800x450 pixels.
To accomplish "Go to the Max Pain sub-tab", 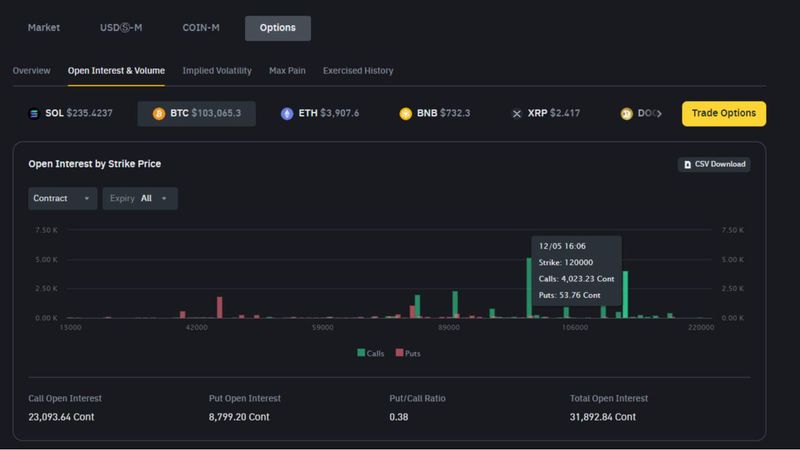I will tap(287, 70).
